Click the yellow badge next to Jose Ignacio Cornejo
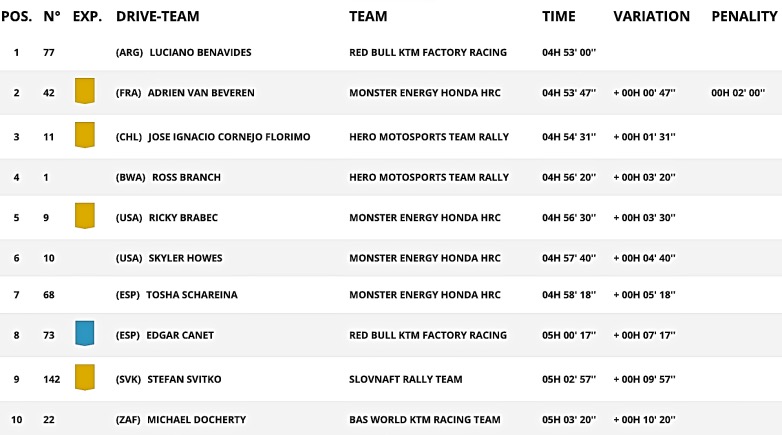782x435 pixels. coord(85,135)
